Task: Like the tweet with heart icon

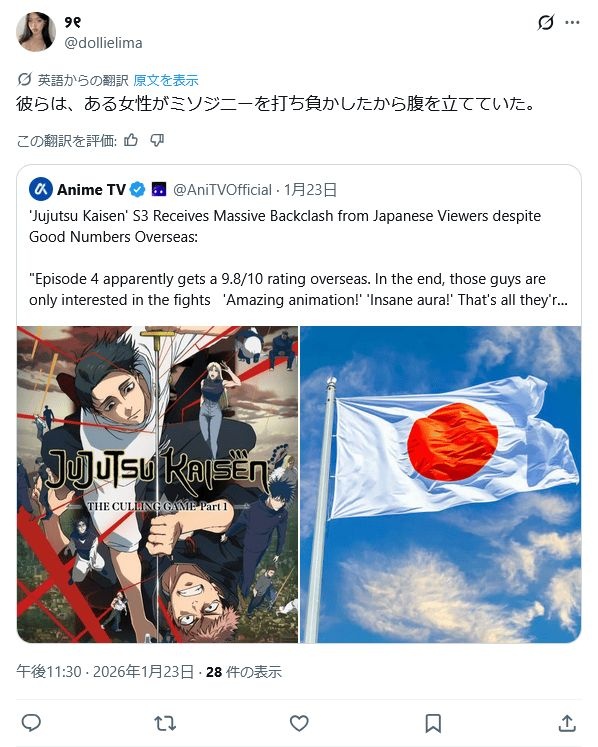Action: click(299, 723)
